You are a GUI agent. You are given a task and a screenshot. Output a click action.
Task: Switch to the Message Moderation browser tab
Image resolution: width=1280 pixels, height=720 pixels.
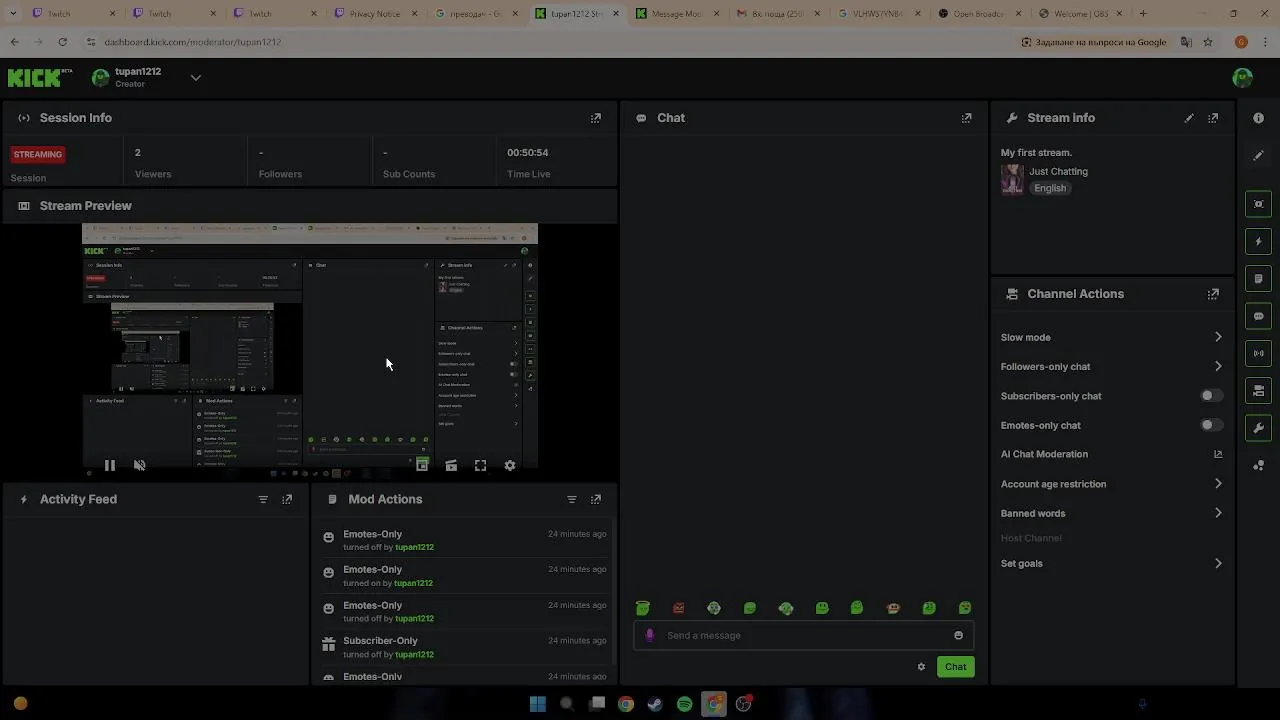[x=677, y=14]
